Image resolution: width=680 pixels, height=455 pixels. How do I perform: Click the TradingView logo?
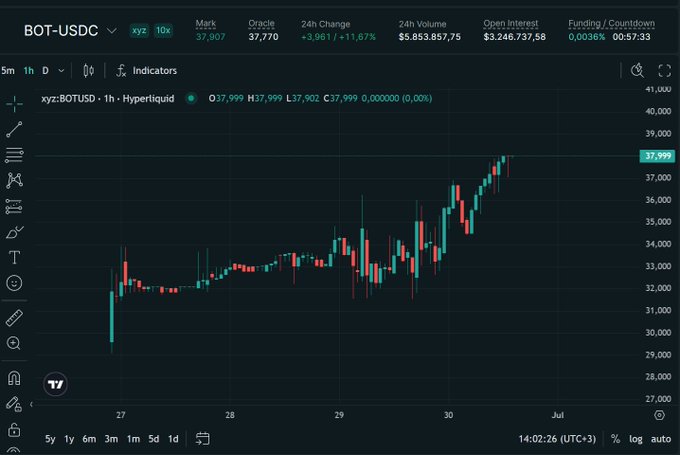(x=56, y=384)
